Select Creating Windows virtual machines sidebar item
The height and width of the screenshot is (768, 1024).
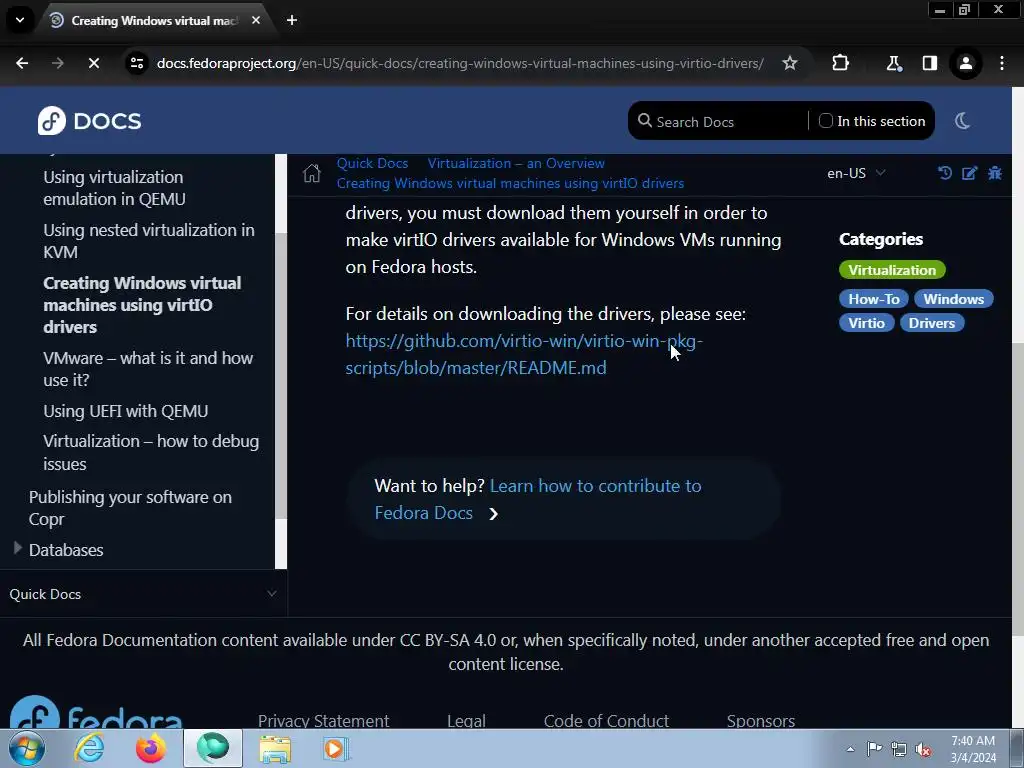[x=142, y=305]
